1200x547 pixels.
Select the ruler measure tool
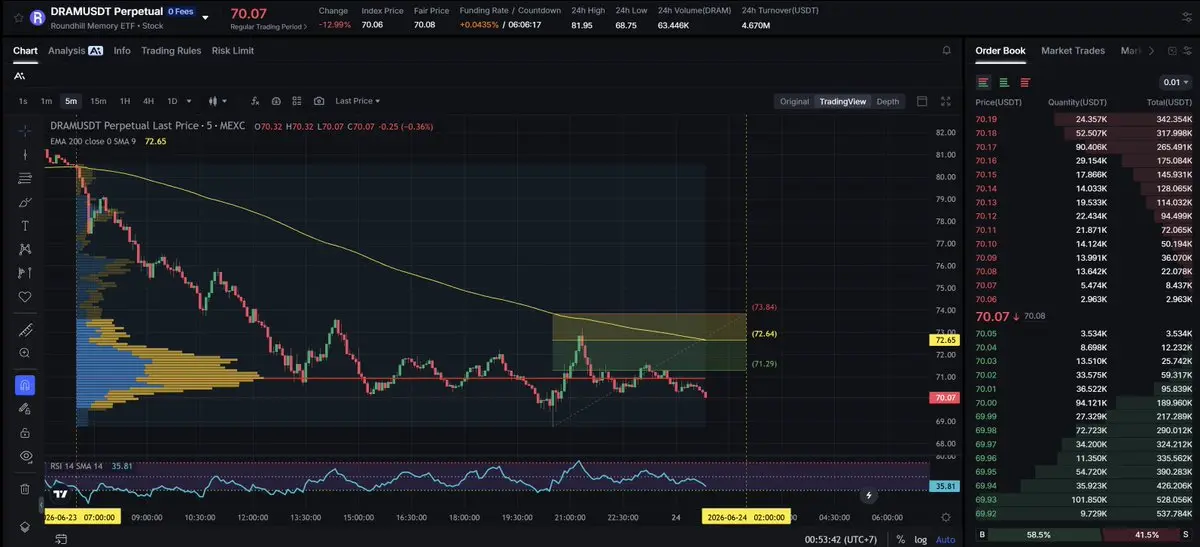tap(25, 330)
